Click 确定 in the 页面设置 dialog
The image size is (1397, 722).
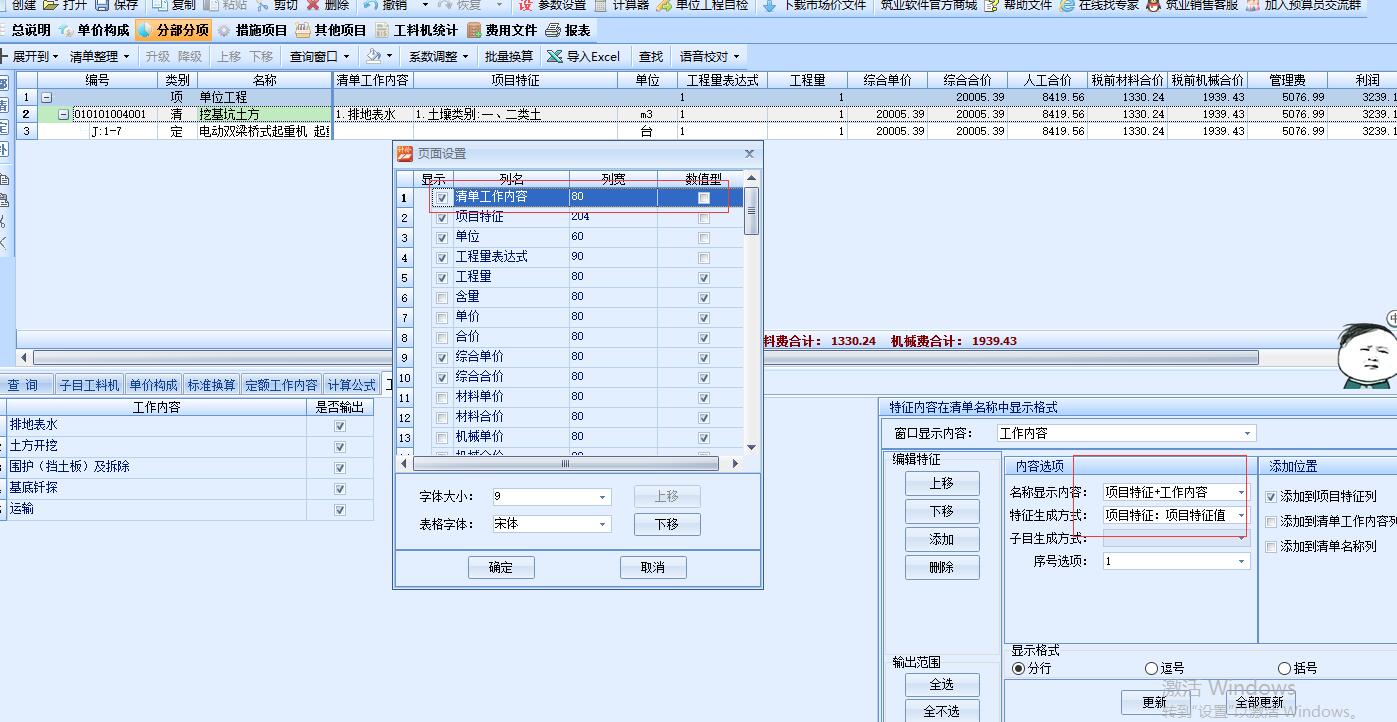tap(501, 567)
